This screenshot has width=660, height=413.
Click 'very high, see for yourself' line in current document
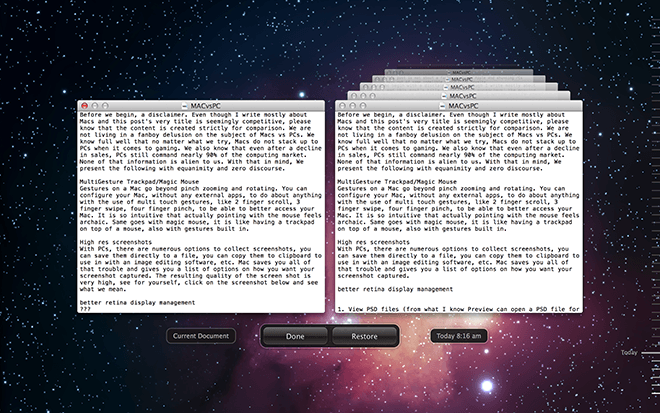[199, 282]
